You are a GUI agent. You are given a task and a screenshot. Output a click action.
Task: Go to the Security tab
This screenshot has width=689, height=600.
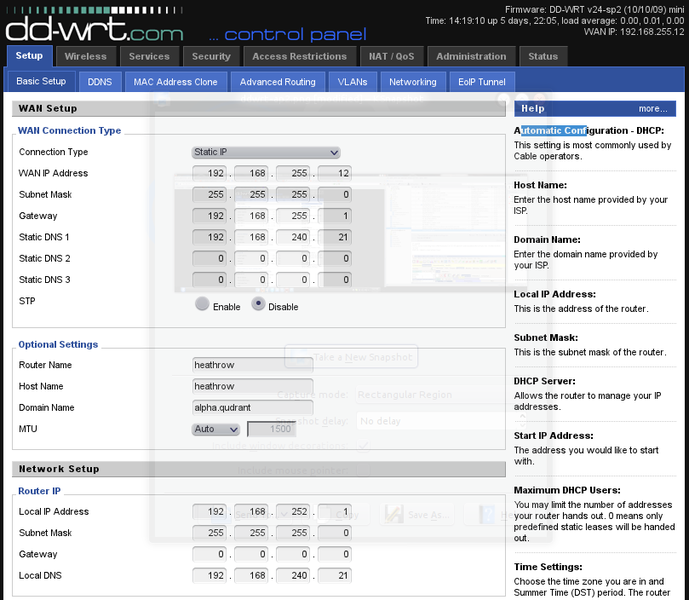[211, 56]
